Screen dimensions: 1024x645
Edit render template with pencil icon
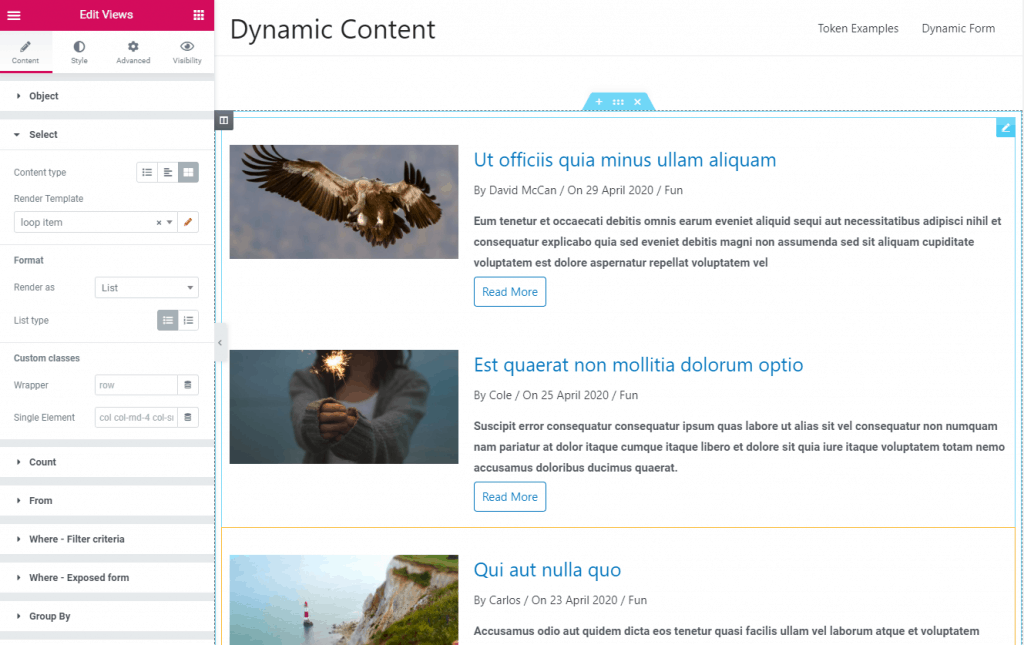[188, 222]
